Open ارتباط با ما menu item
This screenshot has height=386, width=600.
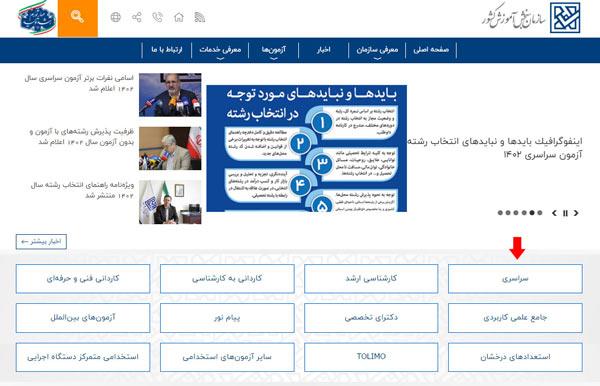[x=167, y=50]
